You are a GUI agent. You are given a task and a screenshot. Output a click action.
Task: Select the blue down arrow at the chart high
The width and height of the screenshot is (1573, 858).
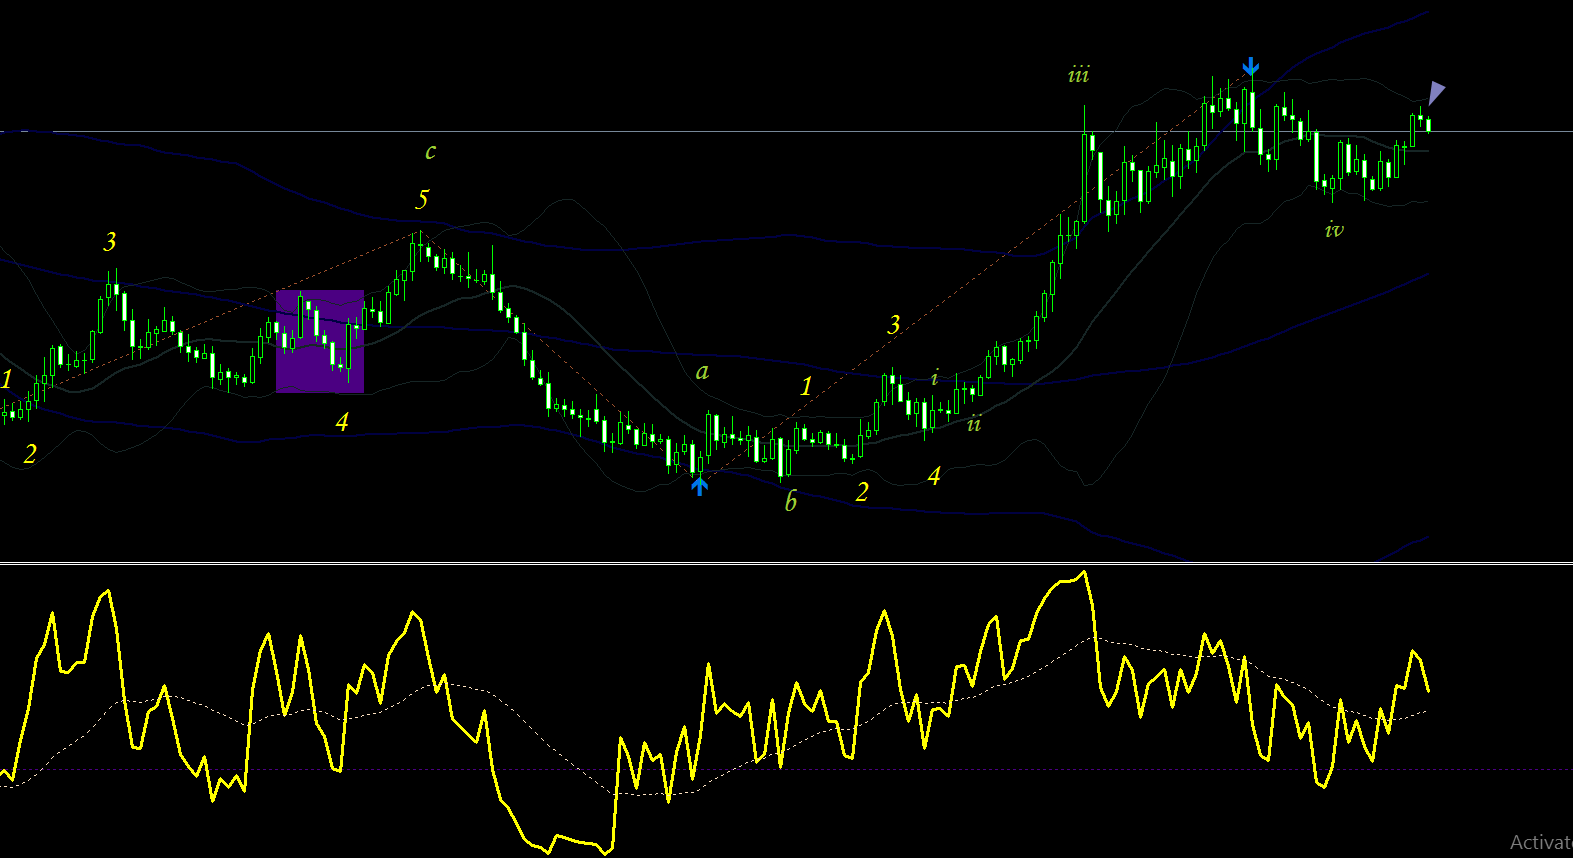pos(1251,67)
